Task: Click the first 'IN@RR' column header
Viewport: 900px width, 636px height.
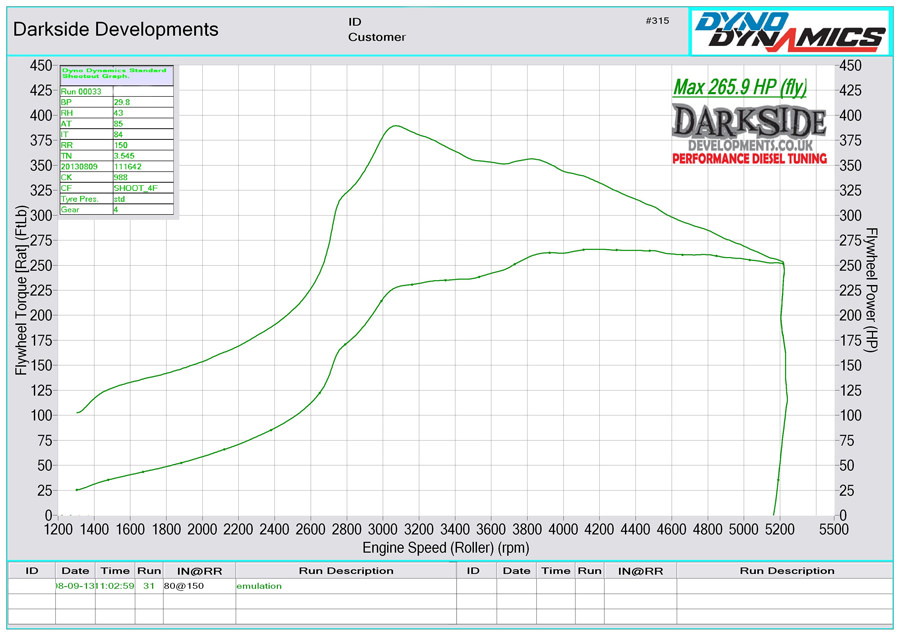Action: 199,571
